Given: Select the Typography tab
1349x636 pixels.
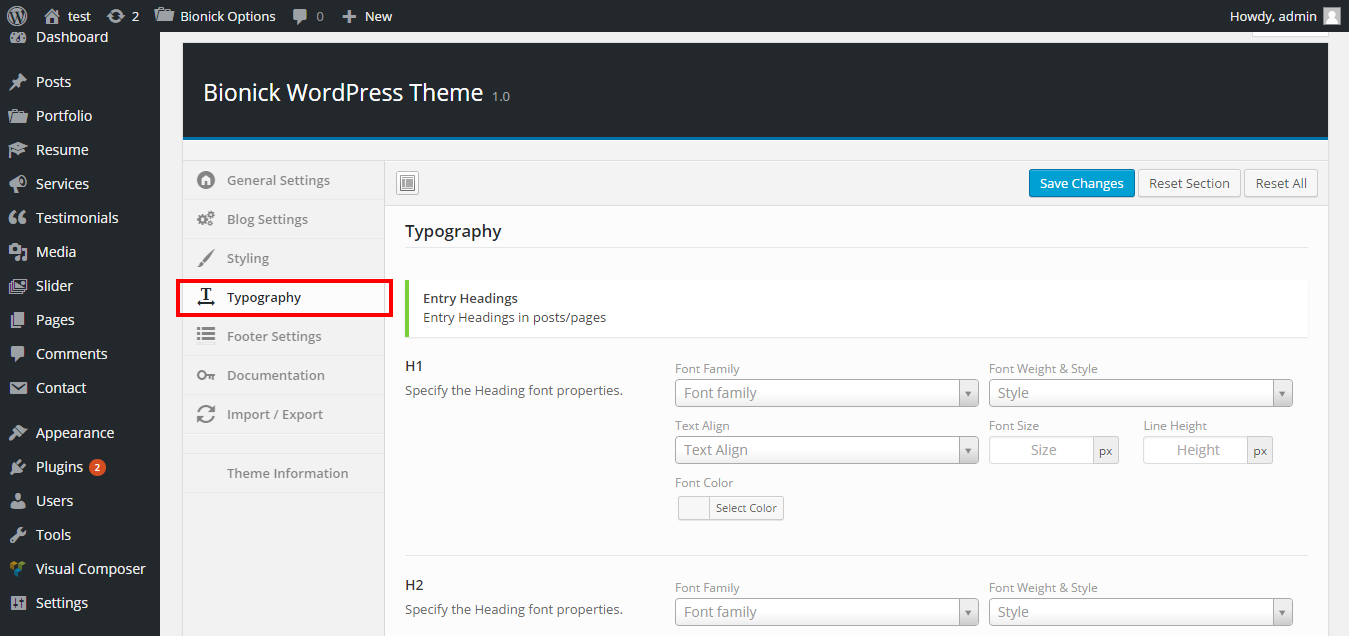Looking at the screenshot, I should 283,297.
